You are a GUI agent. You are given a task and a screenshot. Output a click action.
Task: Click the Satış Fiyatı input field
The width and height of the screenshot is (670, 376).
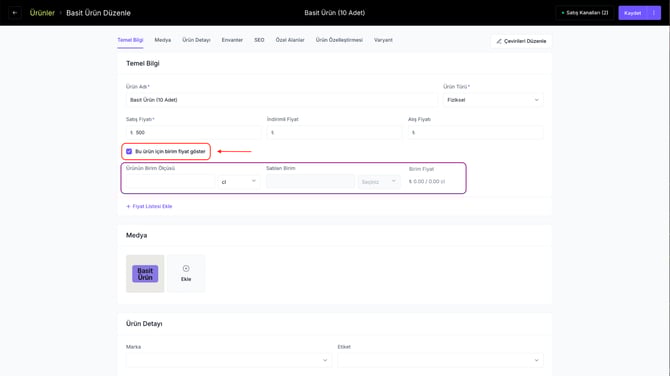coord(194,132)
